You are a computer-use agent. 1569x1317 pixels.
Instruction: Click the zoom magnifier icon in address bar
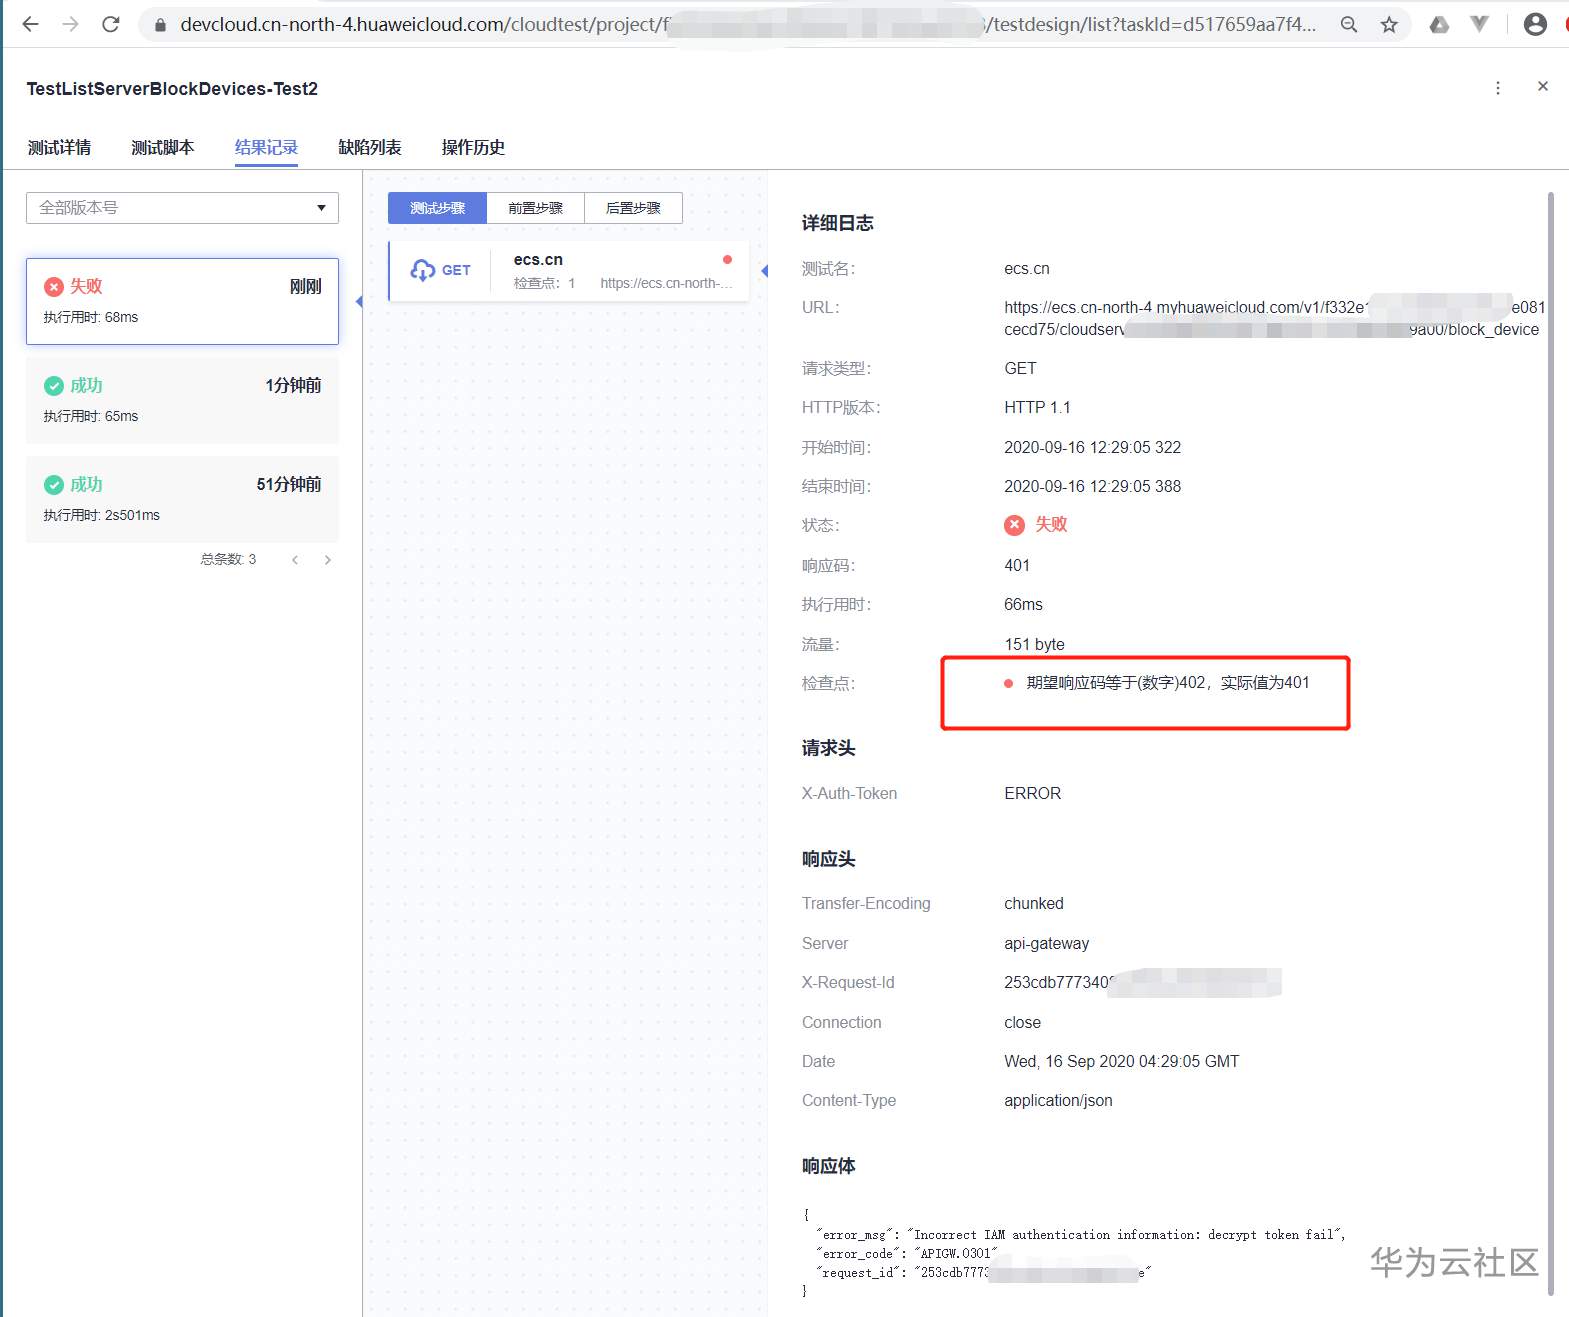click(1349, 25)
